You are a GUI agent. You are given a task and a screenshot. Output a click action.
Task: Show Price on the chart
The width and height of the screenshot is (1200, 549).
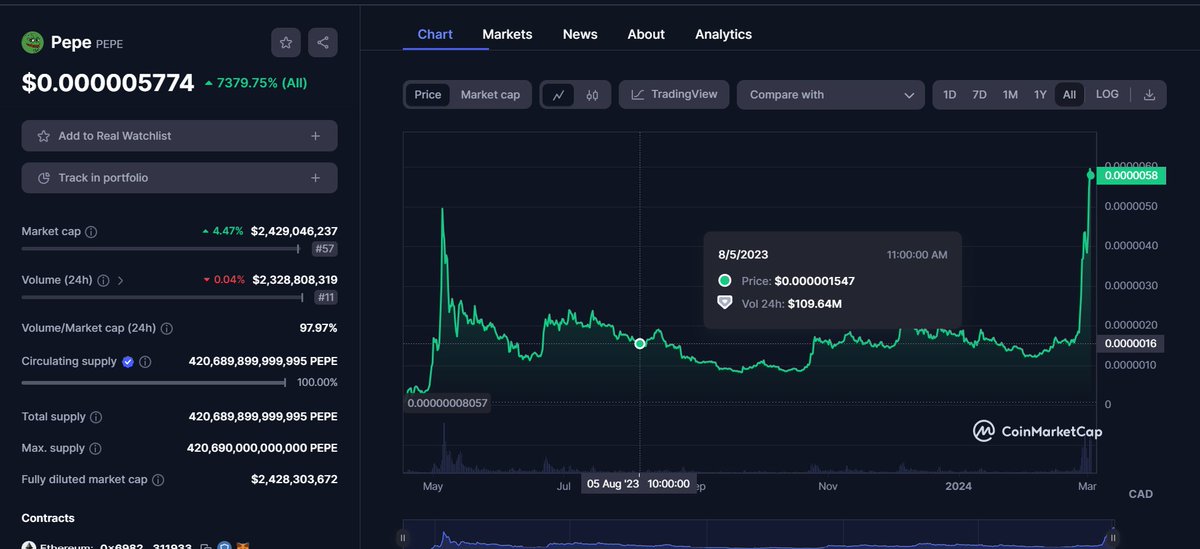pyautogui.click(x=428, y=95)
